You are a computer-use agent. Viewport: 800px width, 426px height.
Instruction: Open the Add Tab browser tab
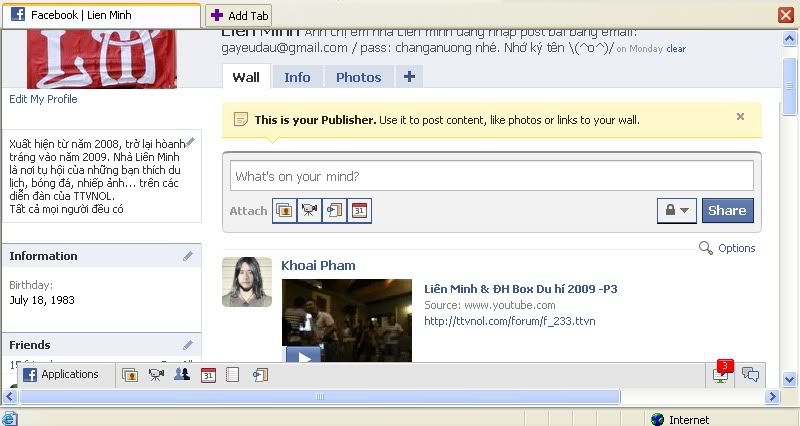[239, 15]
